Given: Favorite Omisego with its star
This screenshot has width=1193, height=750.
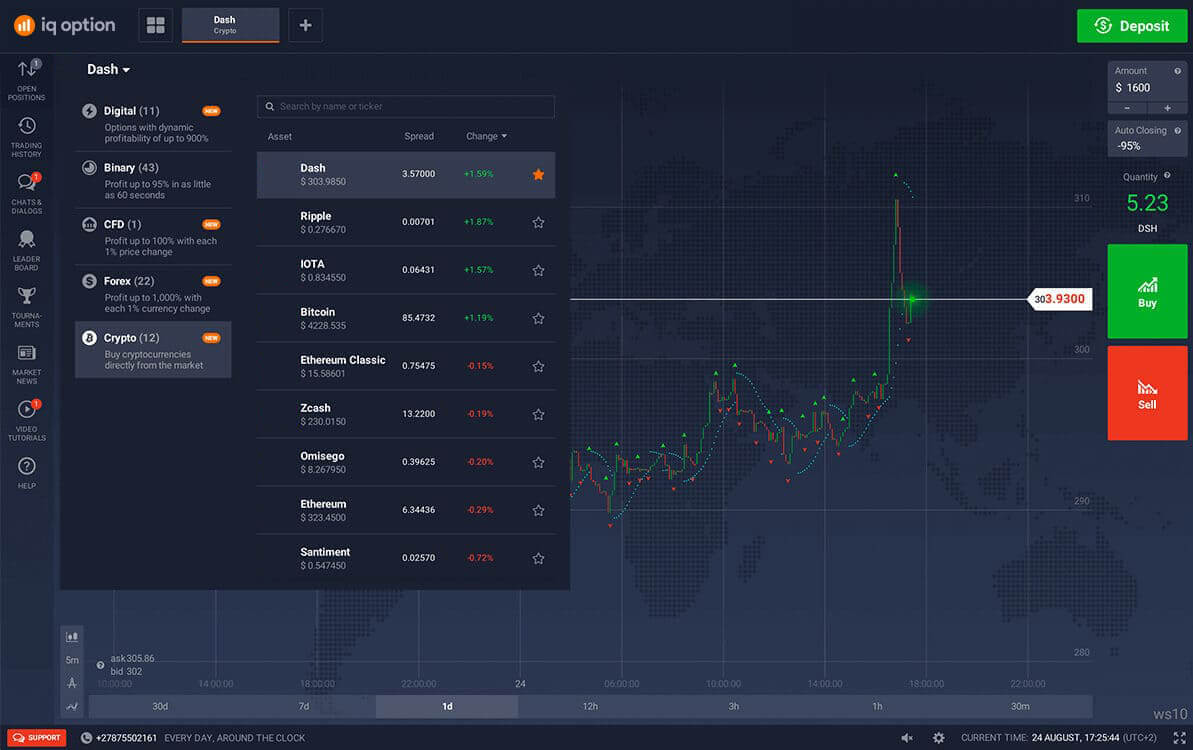Looking at the screenshot, I should [x=539, y=462].
